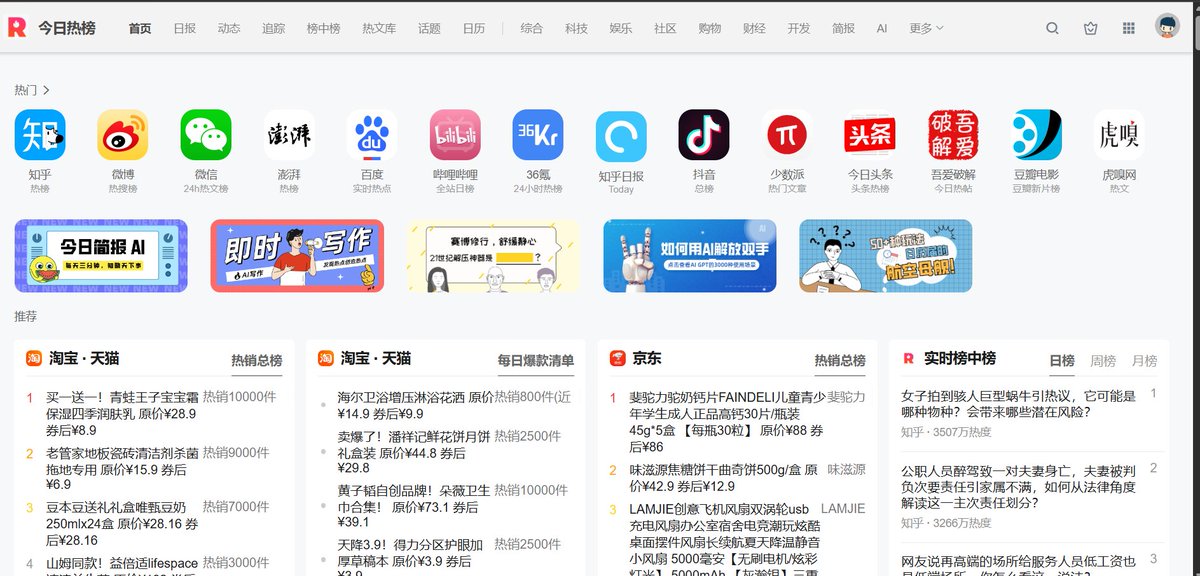Viewport: 1200px width, 576px height.
Task: Open the 知乎日报 app icon
Action: coord(621,136)
